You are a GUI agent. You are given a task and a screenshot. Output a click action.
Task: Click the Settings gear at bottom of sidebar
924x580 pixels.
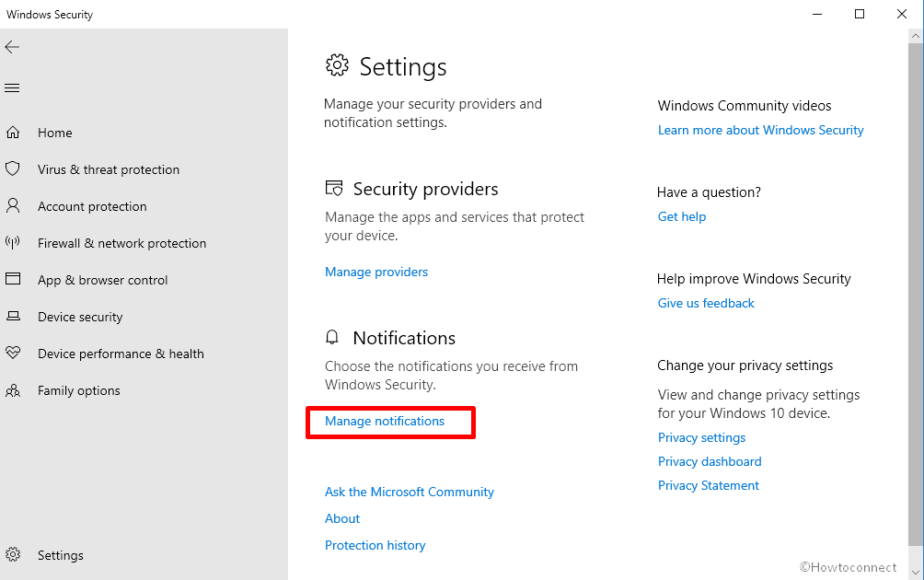(x=14, y=555)
